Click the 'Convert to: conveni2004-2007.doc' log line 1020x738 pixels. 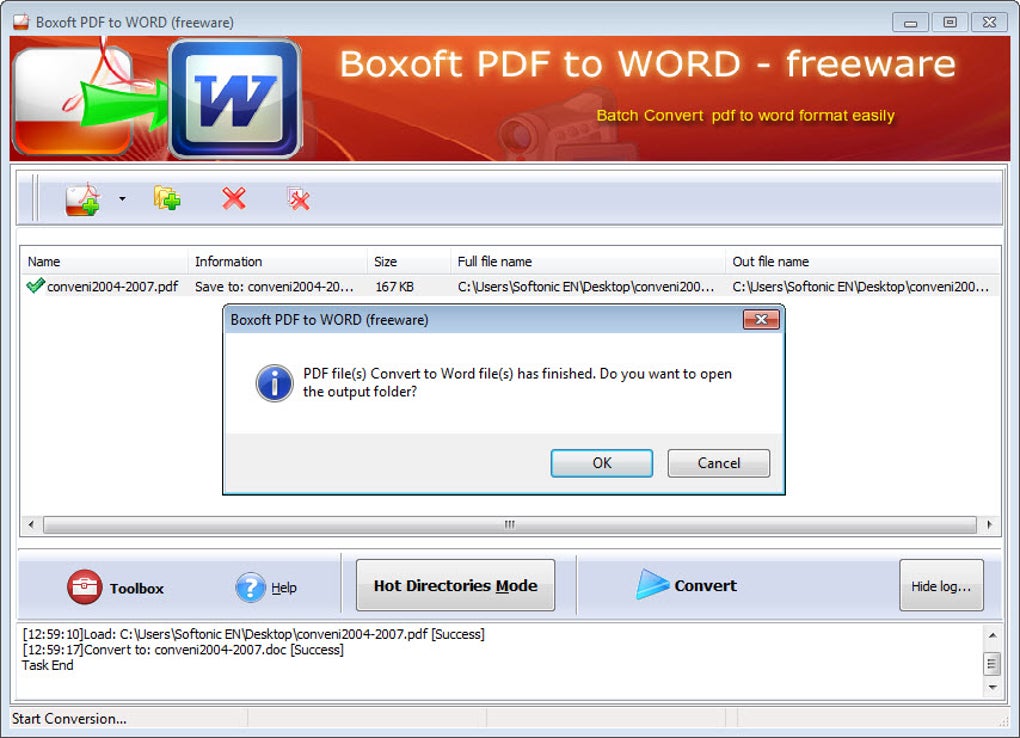pyautogui.click(x=183, y=649)
